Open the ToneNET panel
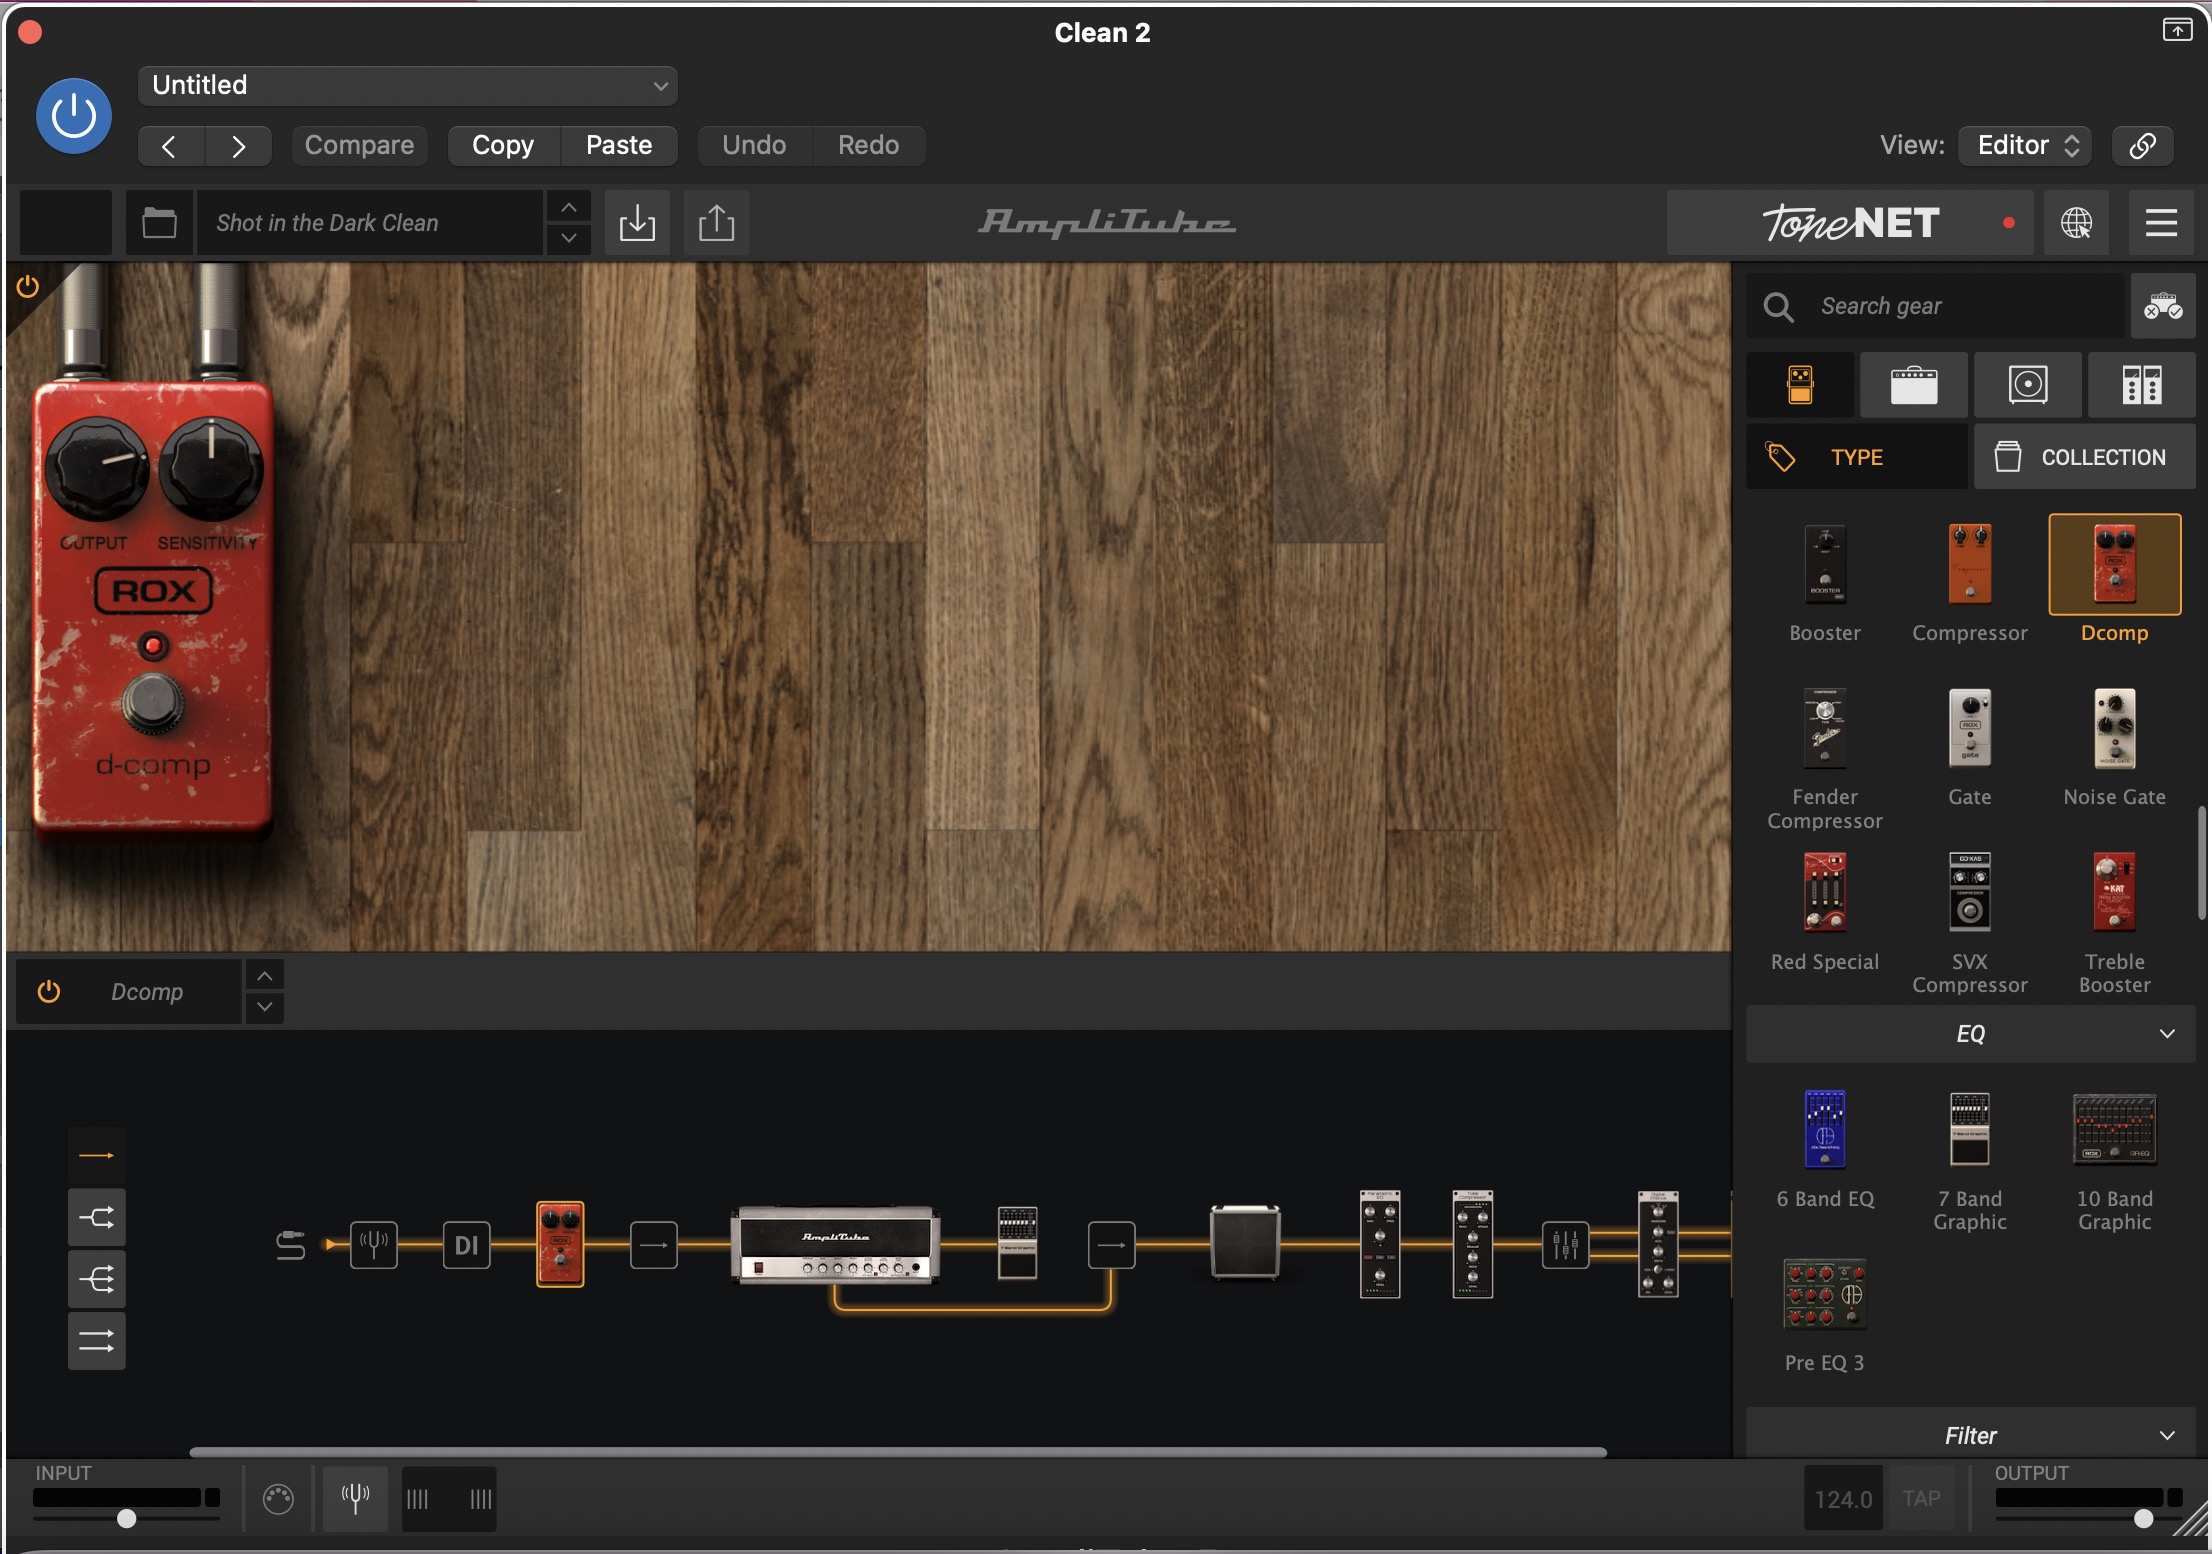 pos(1850,222)
